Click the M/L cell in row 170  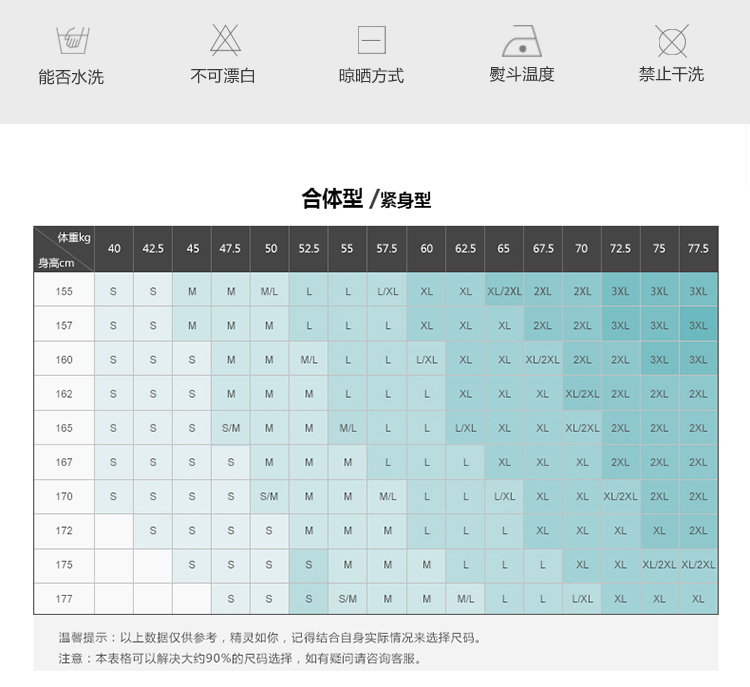click(x=387, y=496)
